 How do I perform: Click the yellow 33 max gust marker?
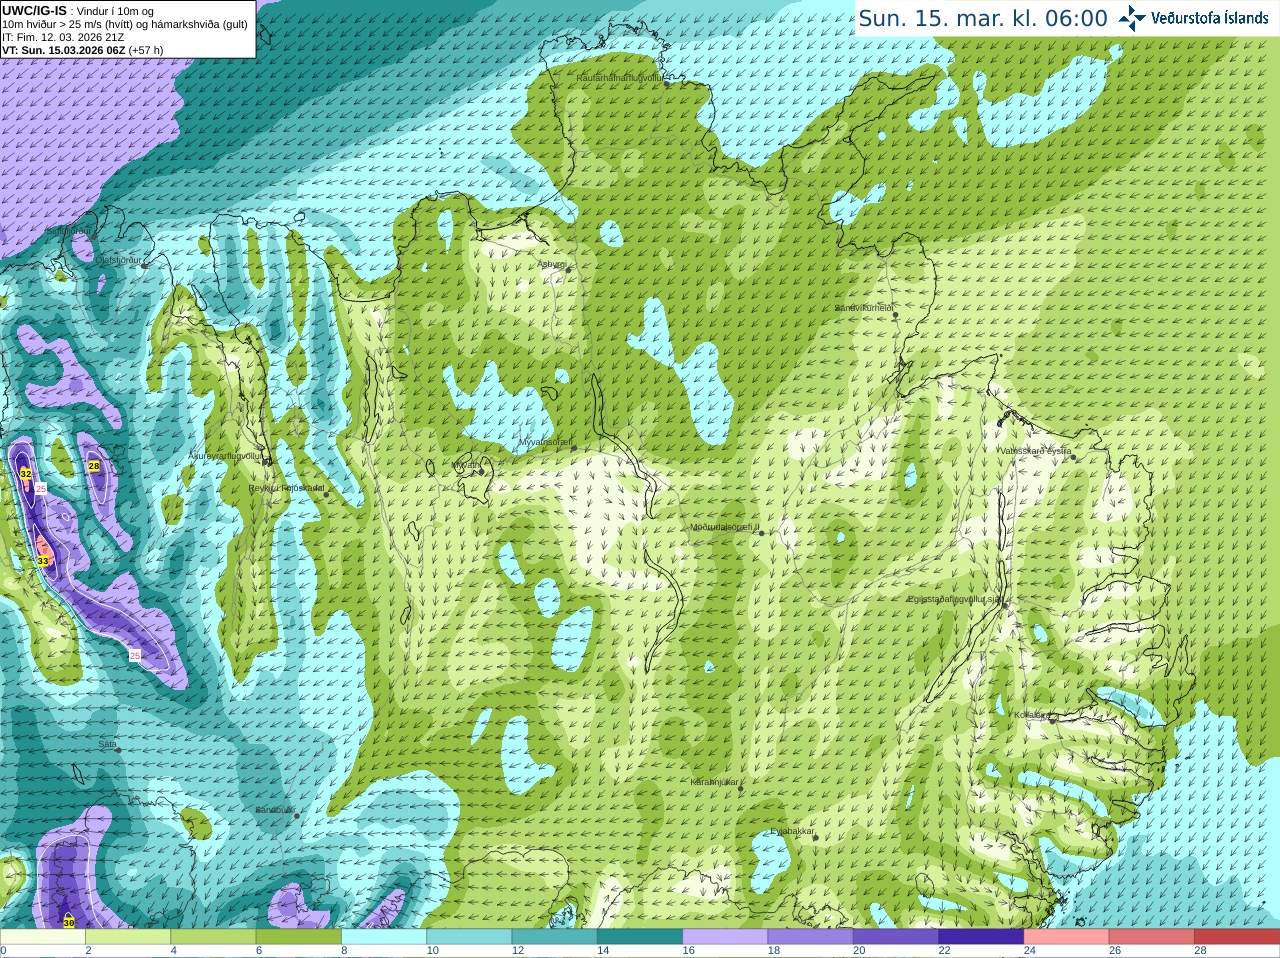[x=43, y=561]
